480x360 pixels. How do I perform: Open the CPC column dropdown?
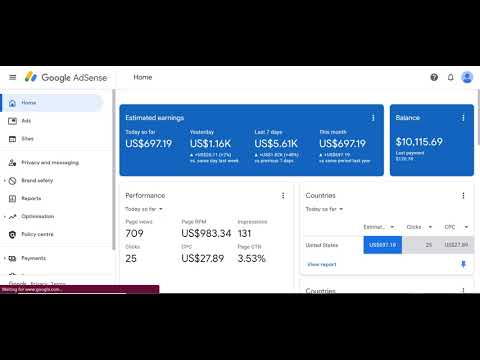[x=456, y=227]
